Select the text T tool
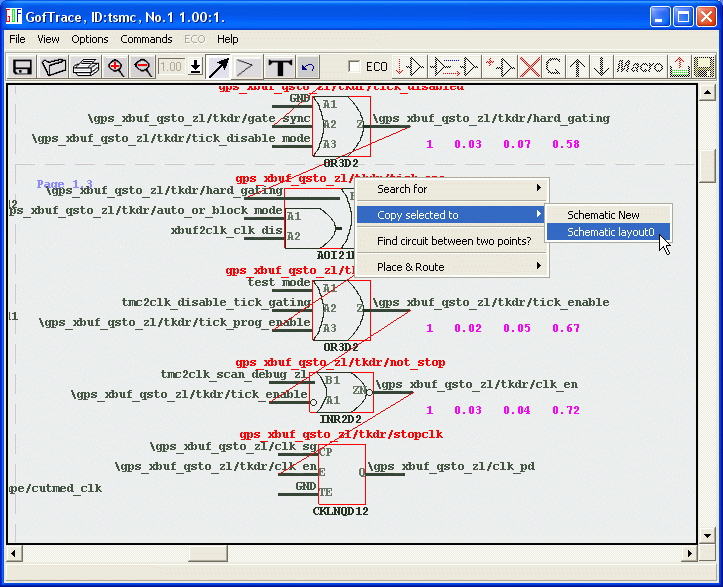Screen dimensions: 723x587 280,67
